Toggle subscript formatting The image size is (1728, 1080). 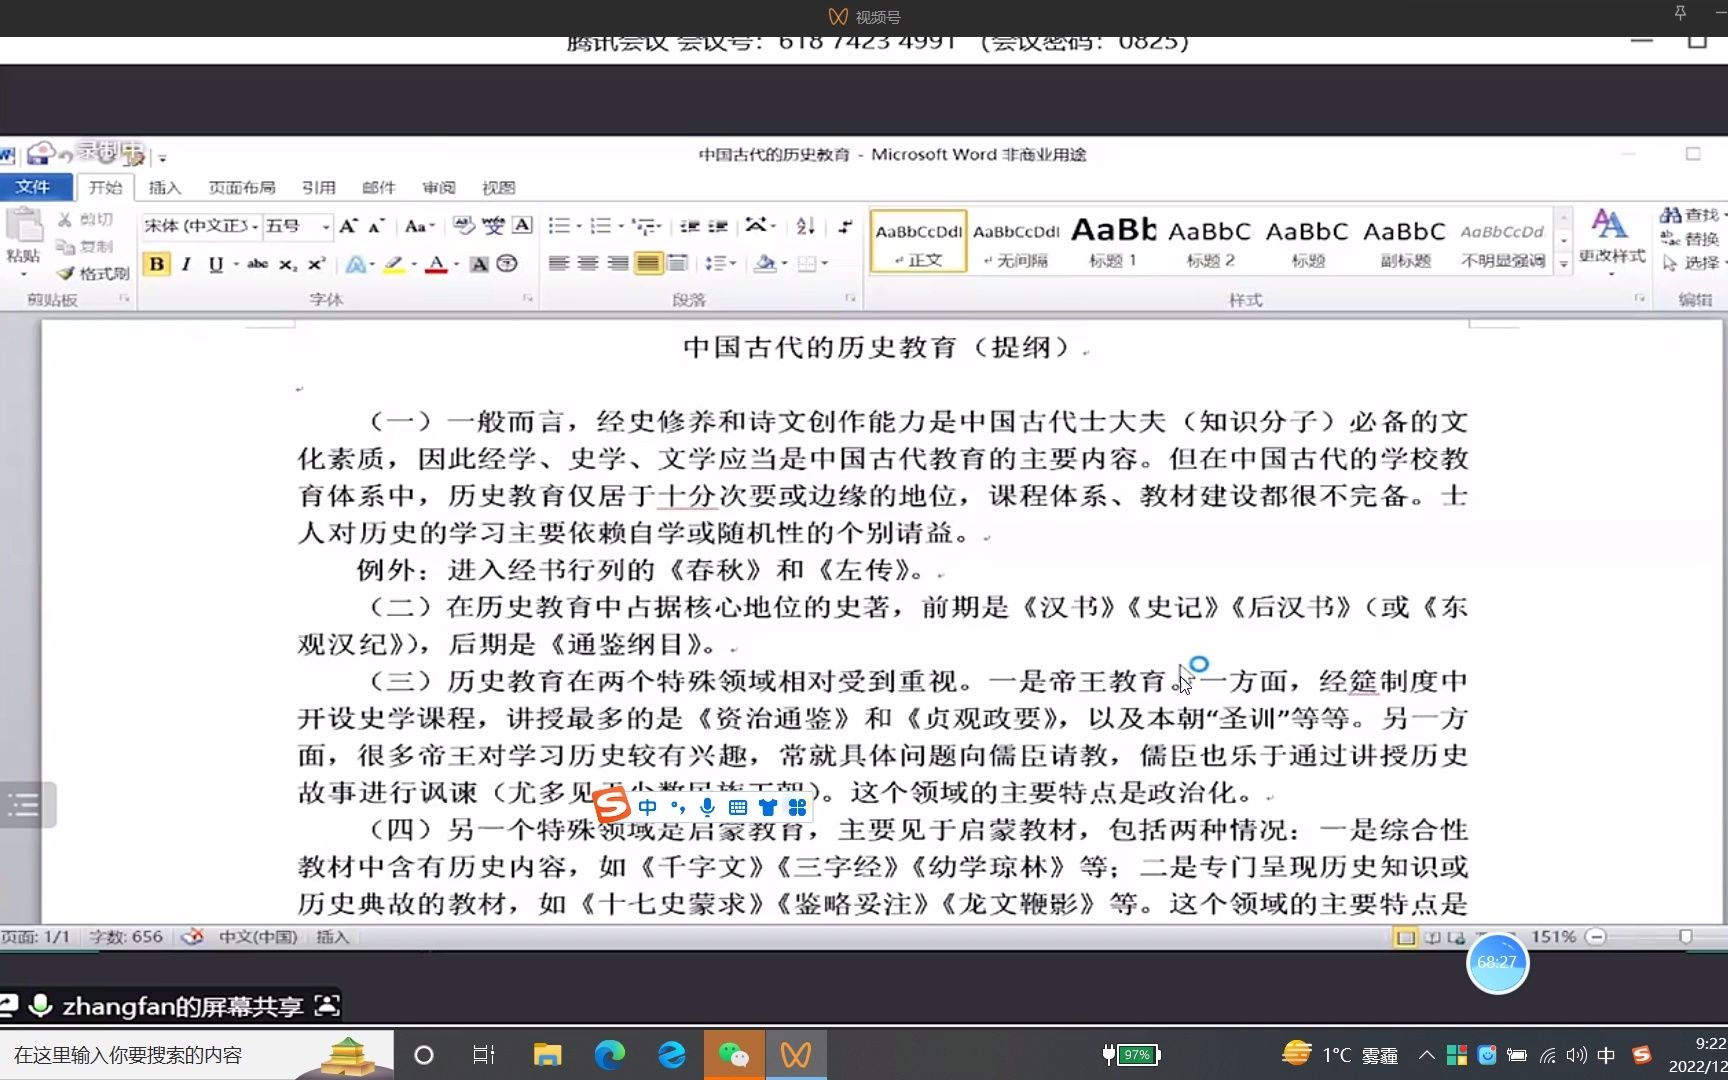pos(288,264)
